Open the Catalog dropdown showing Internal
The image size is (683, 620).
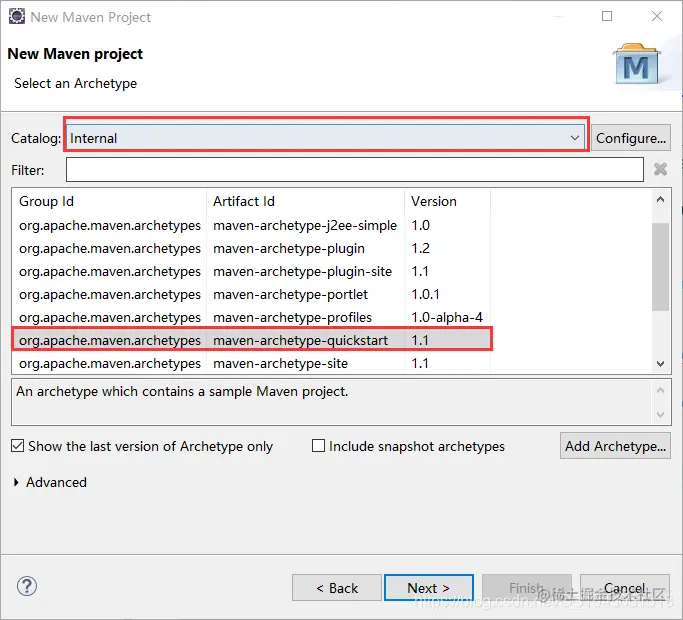(326, 138)
